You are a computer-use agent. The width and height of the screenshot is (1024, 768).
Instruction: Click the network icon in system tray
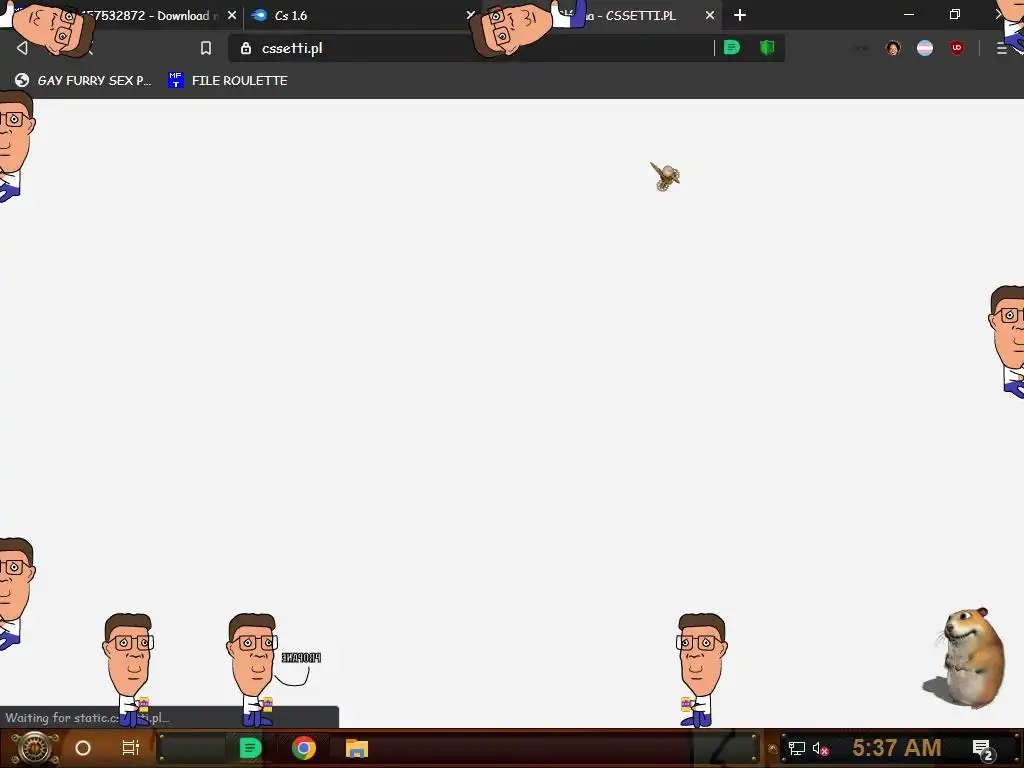(x=797, y=748)
